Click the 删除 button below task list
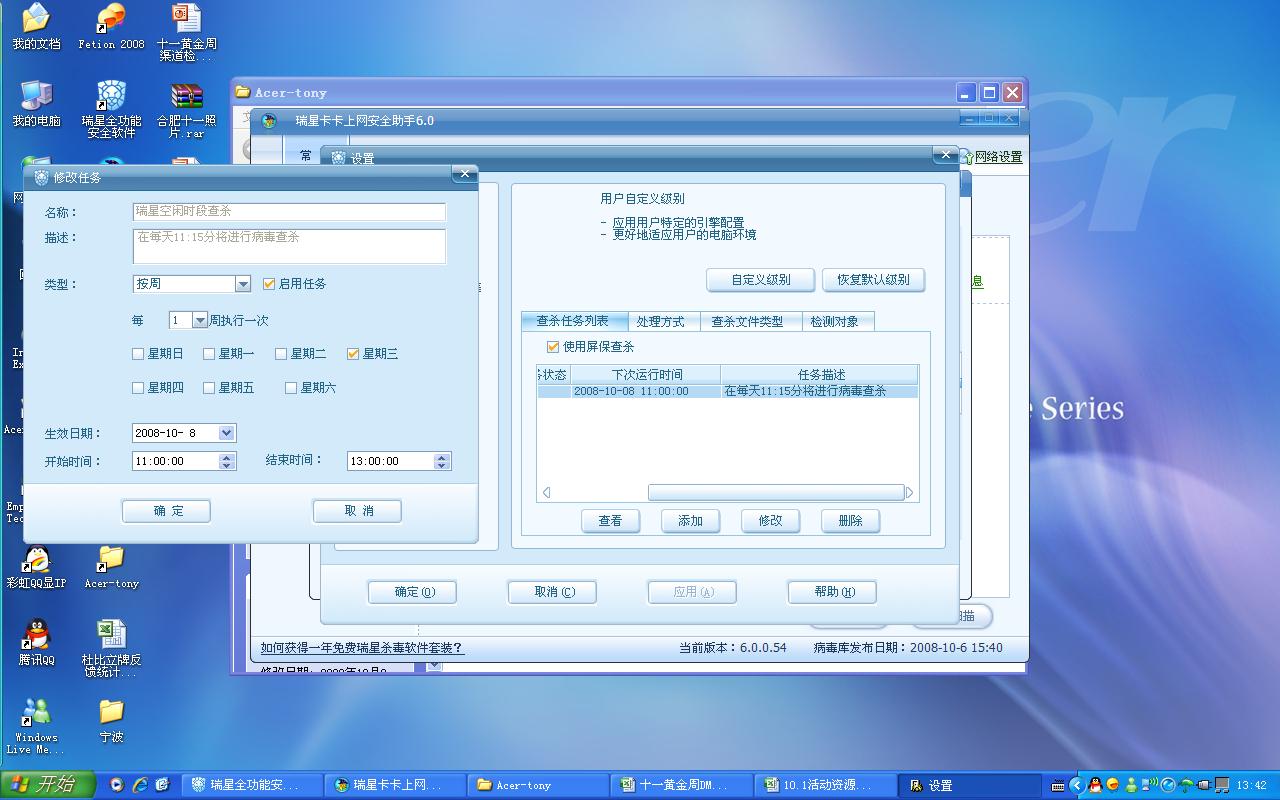This screenshot has height=800, width=1280. tap(850, 521)
